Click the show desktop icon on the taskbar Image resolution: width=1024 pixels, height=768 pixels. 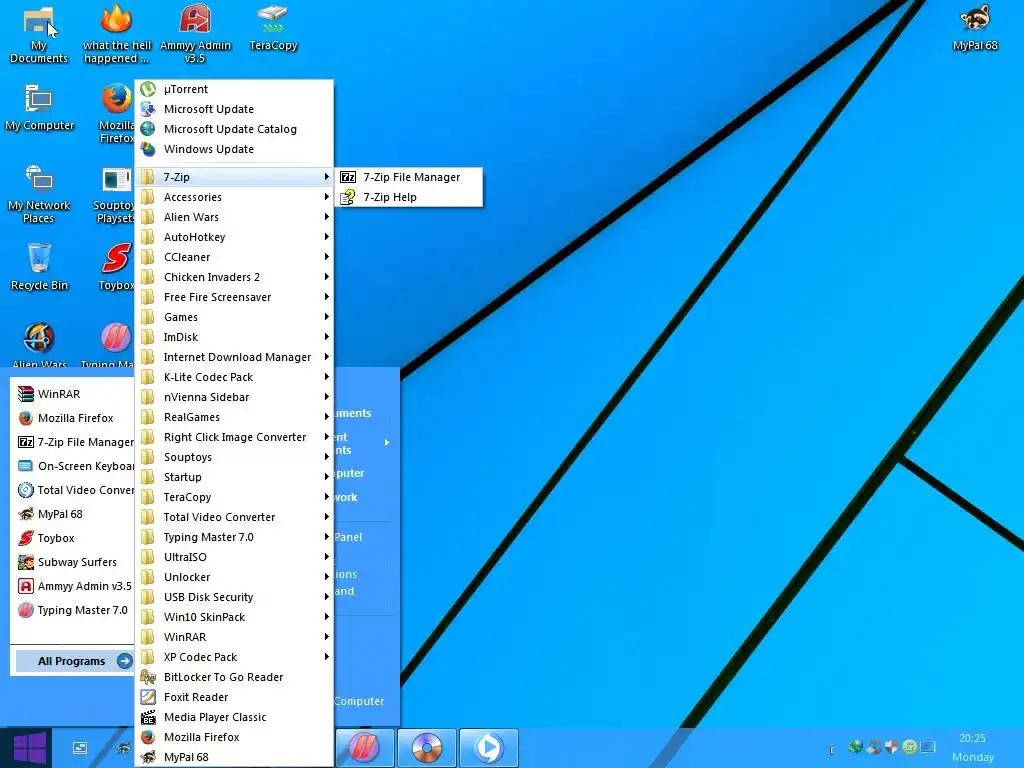80,748
